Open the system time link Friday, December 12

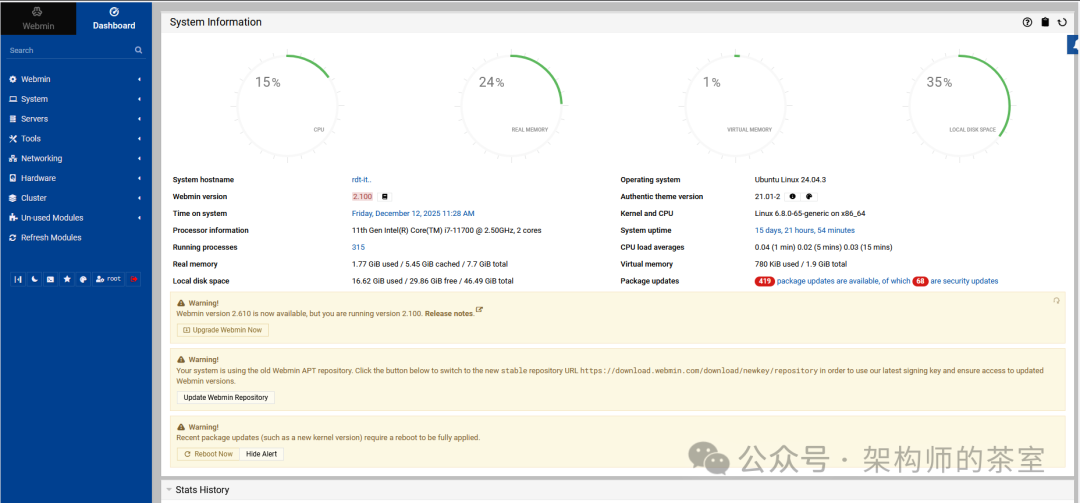click(413, 214)
